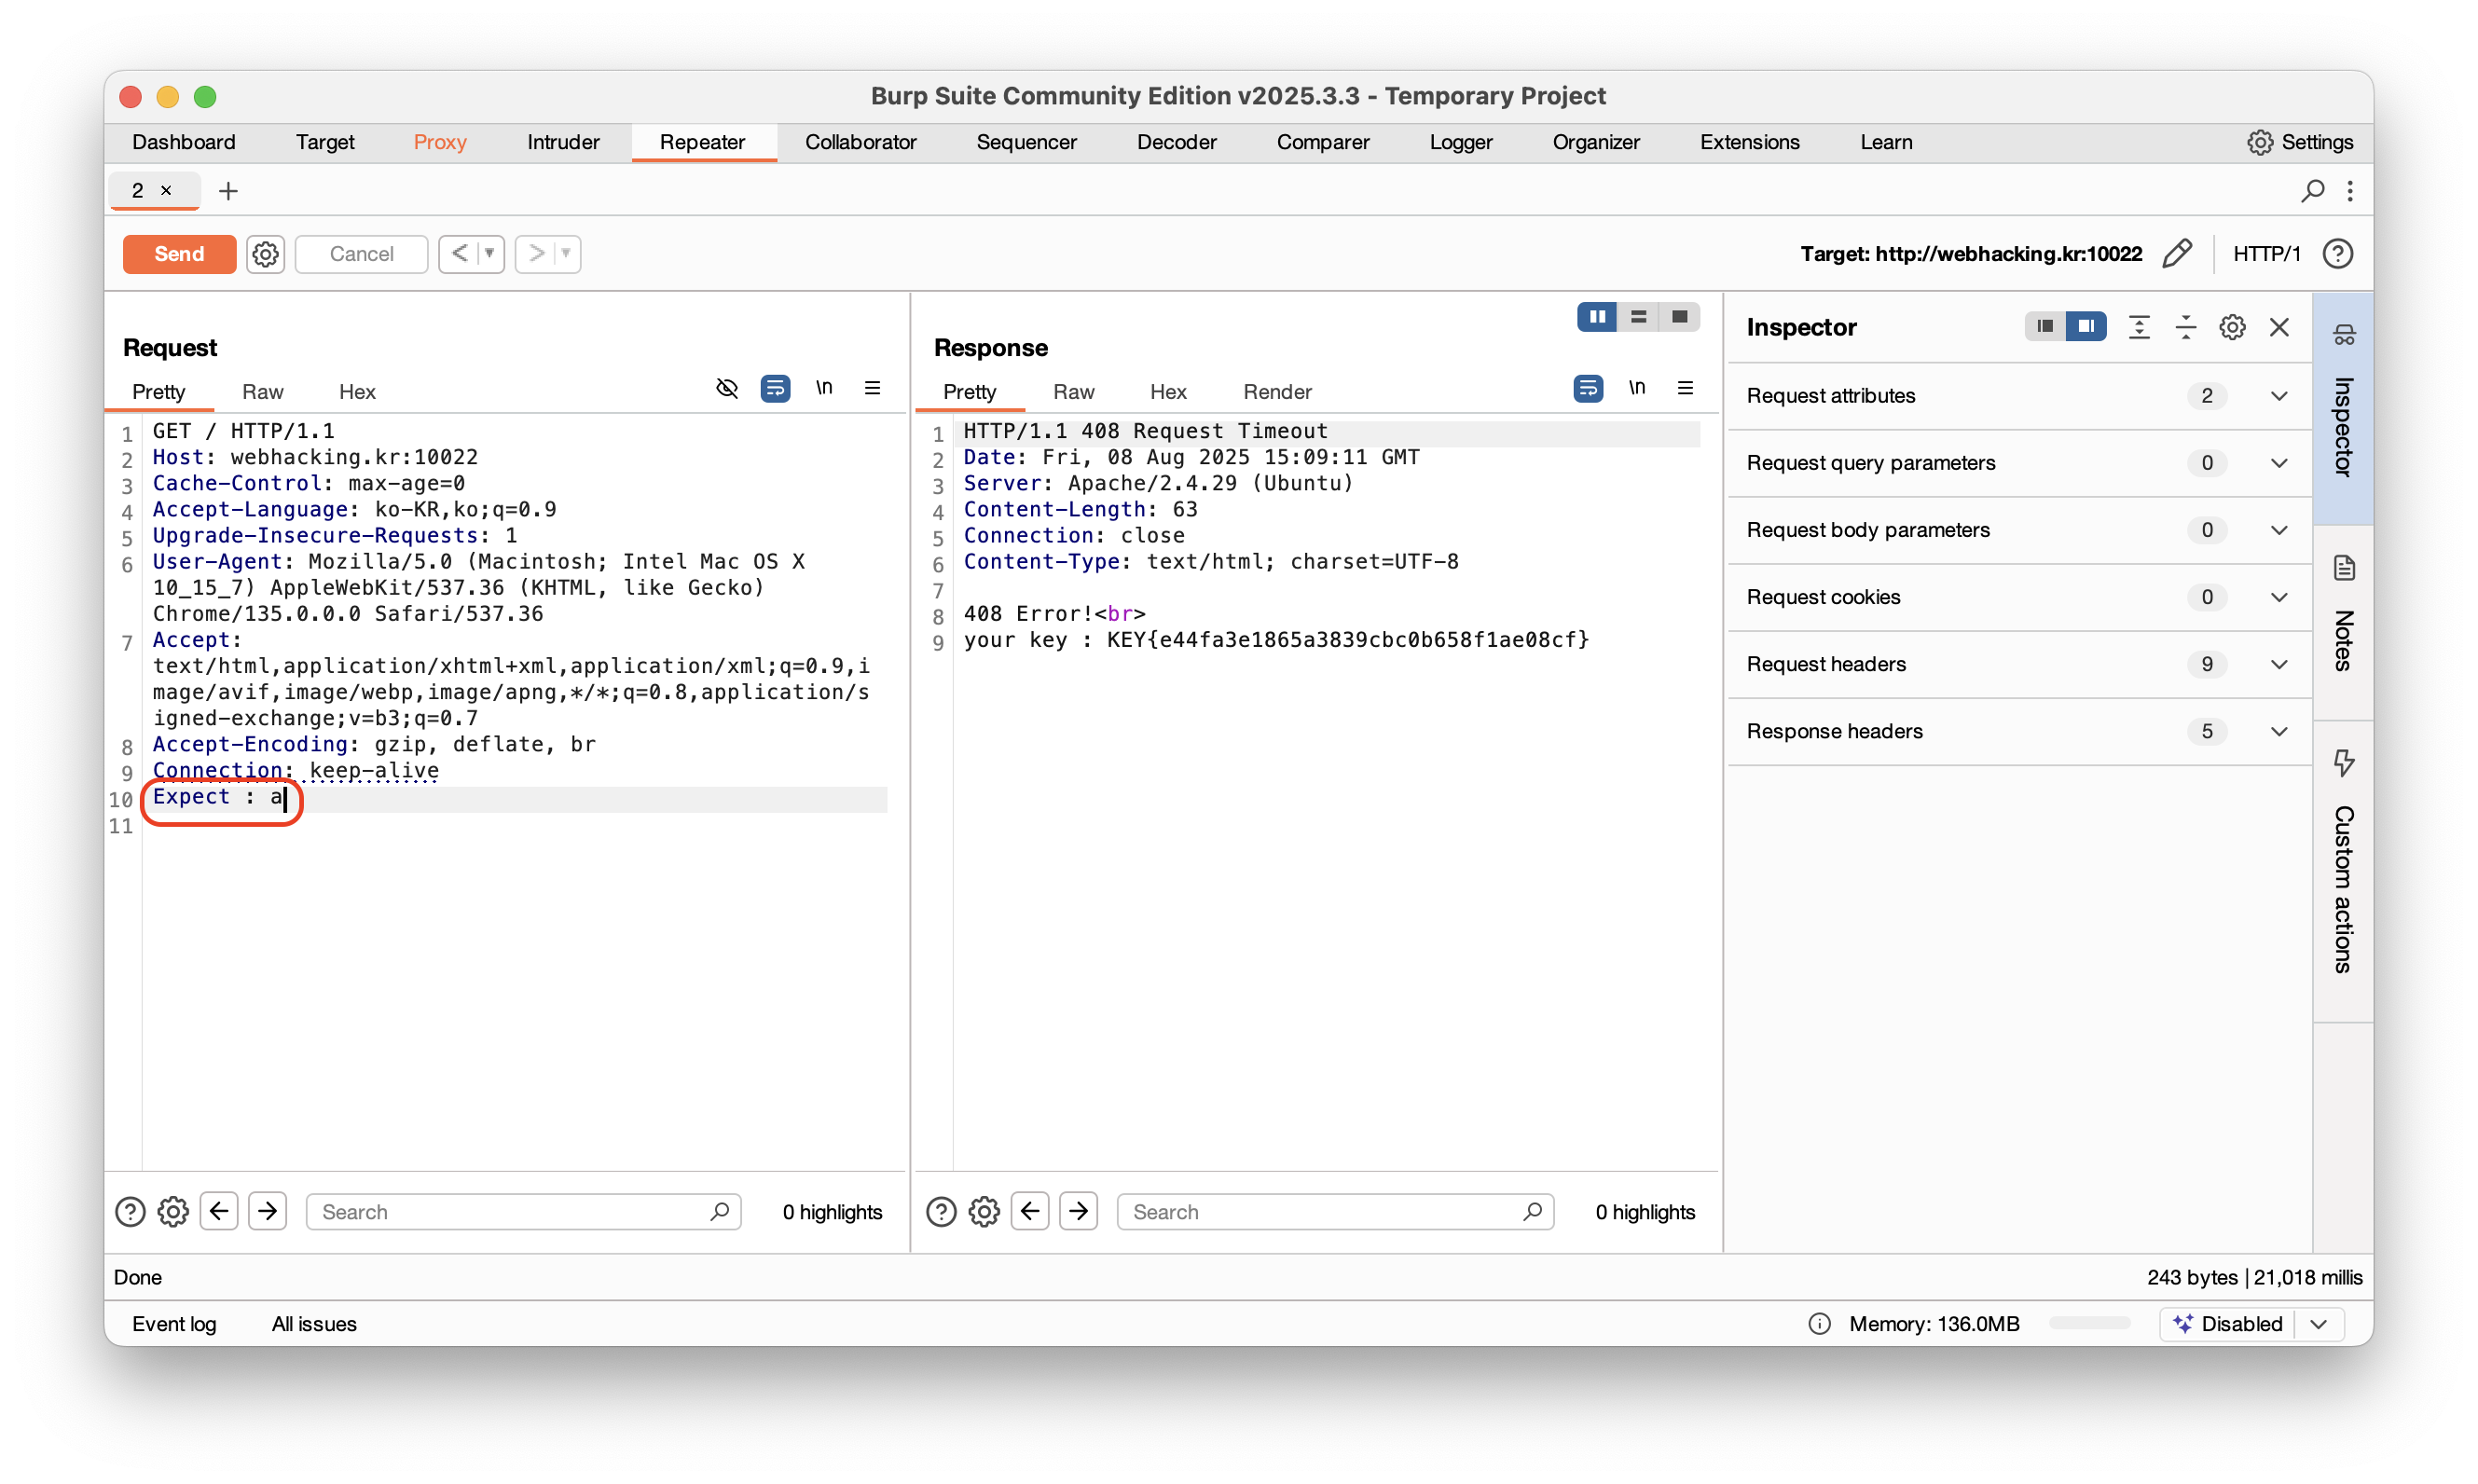Toggle request non-printable chars \n icon
The height and width of the screenshot is (1484, 2478).
(x=823, y=388)
